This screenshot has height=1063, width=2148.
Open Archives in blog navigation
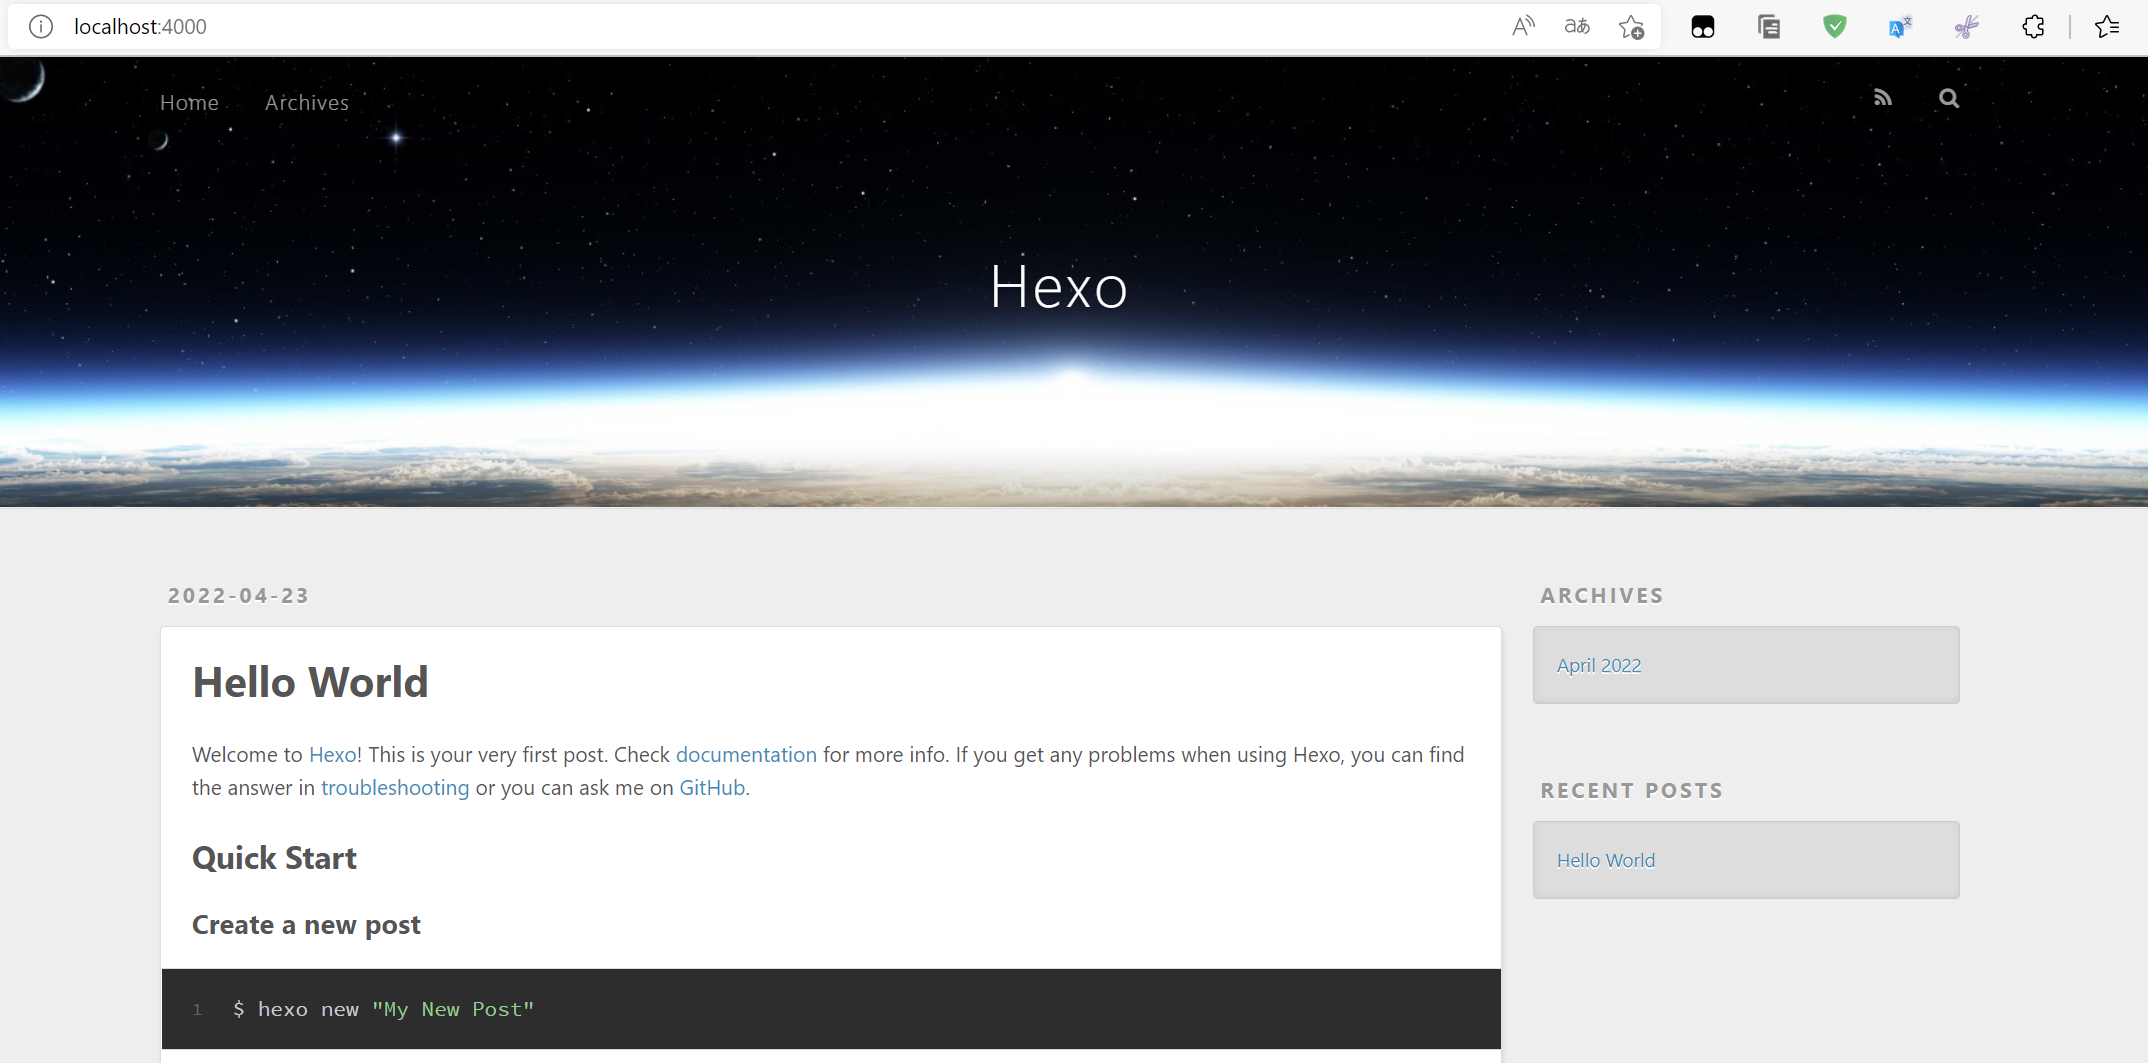click(307, 102)
